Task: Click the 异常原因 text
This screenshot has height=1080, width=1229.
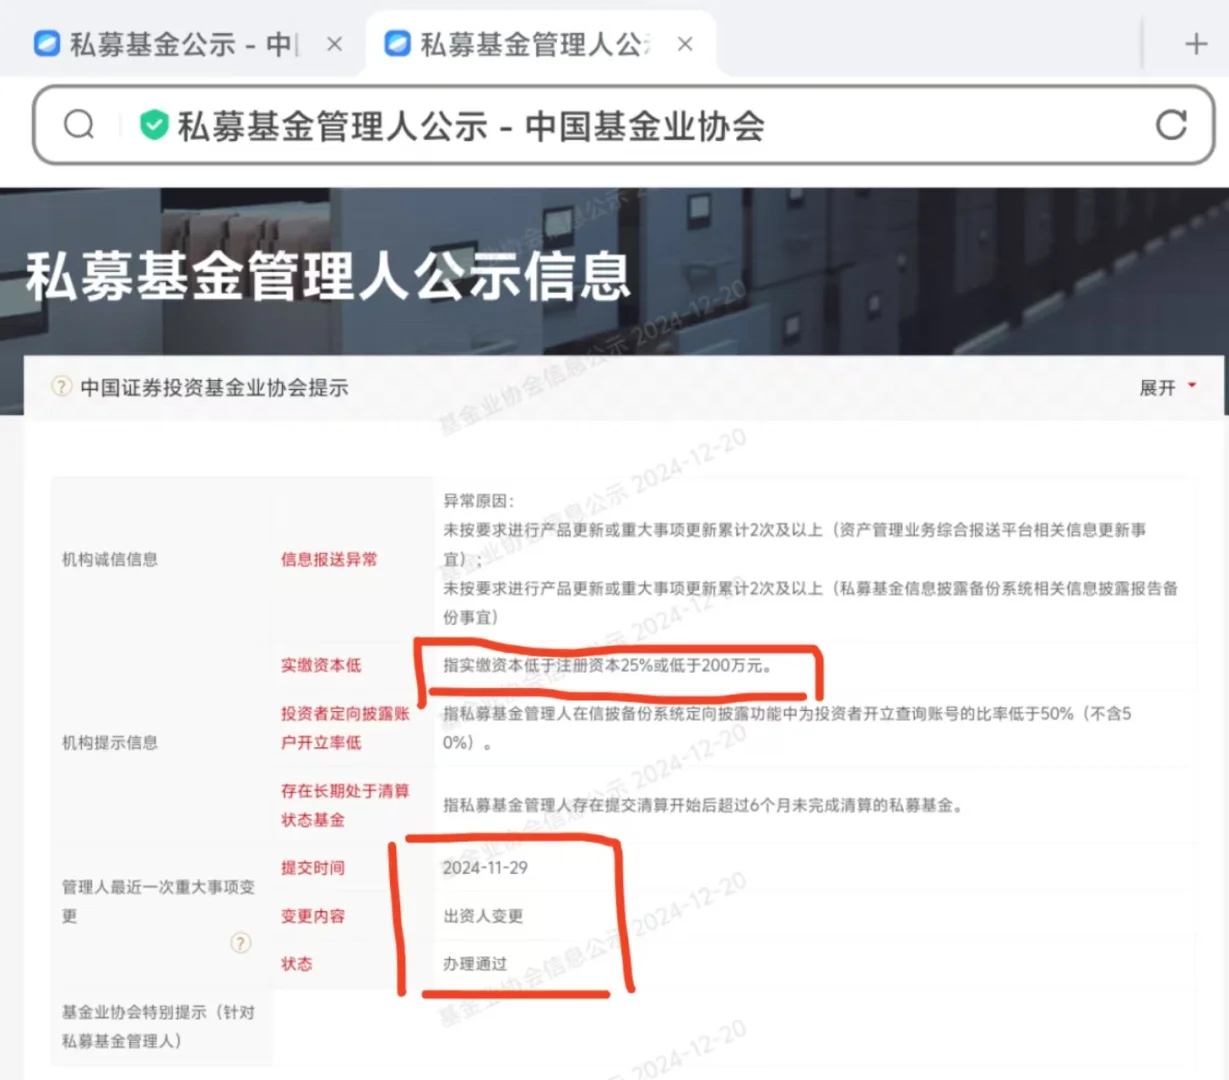Action: (x=478, y=501)
